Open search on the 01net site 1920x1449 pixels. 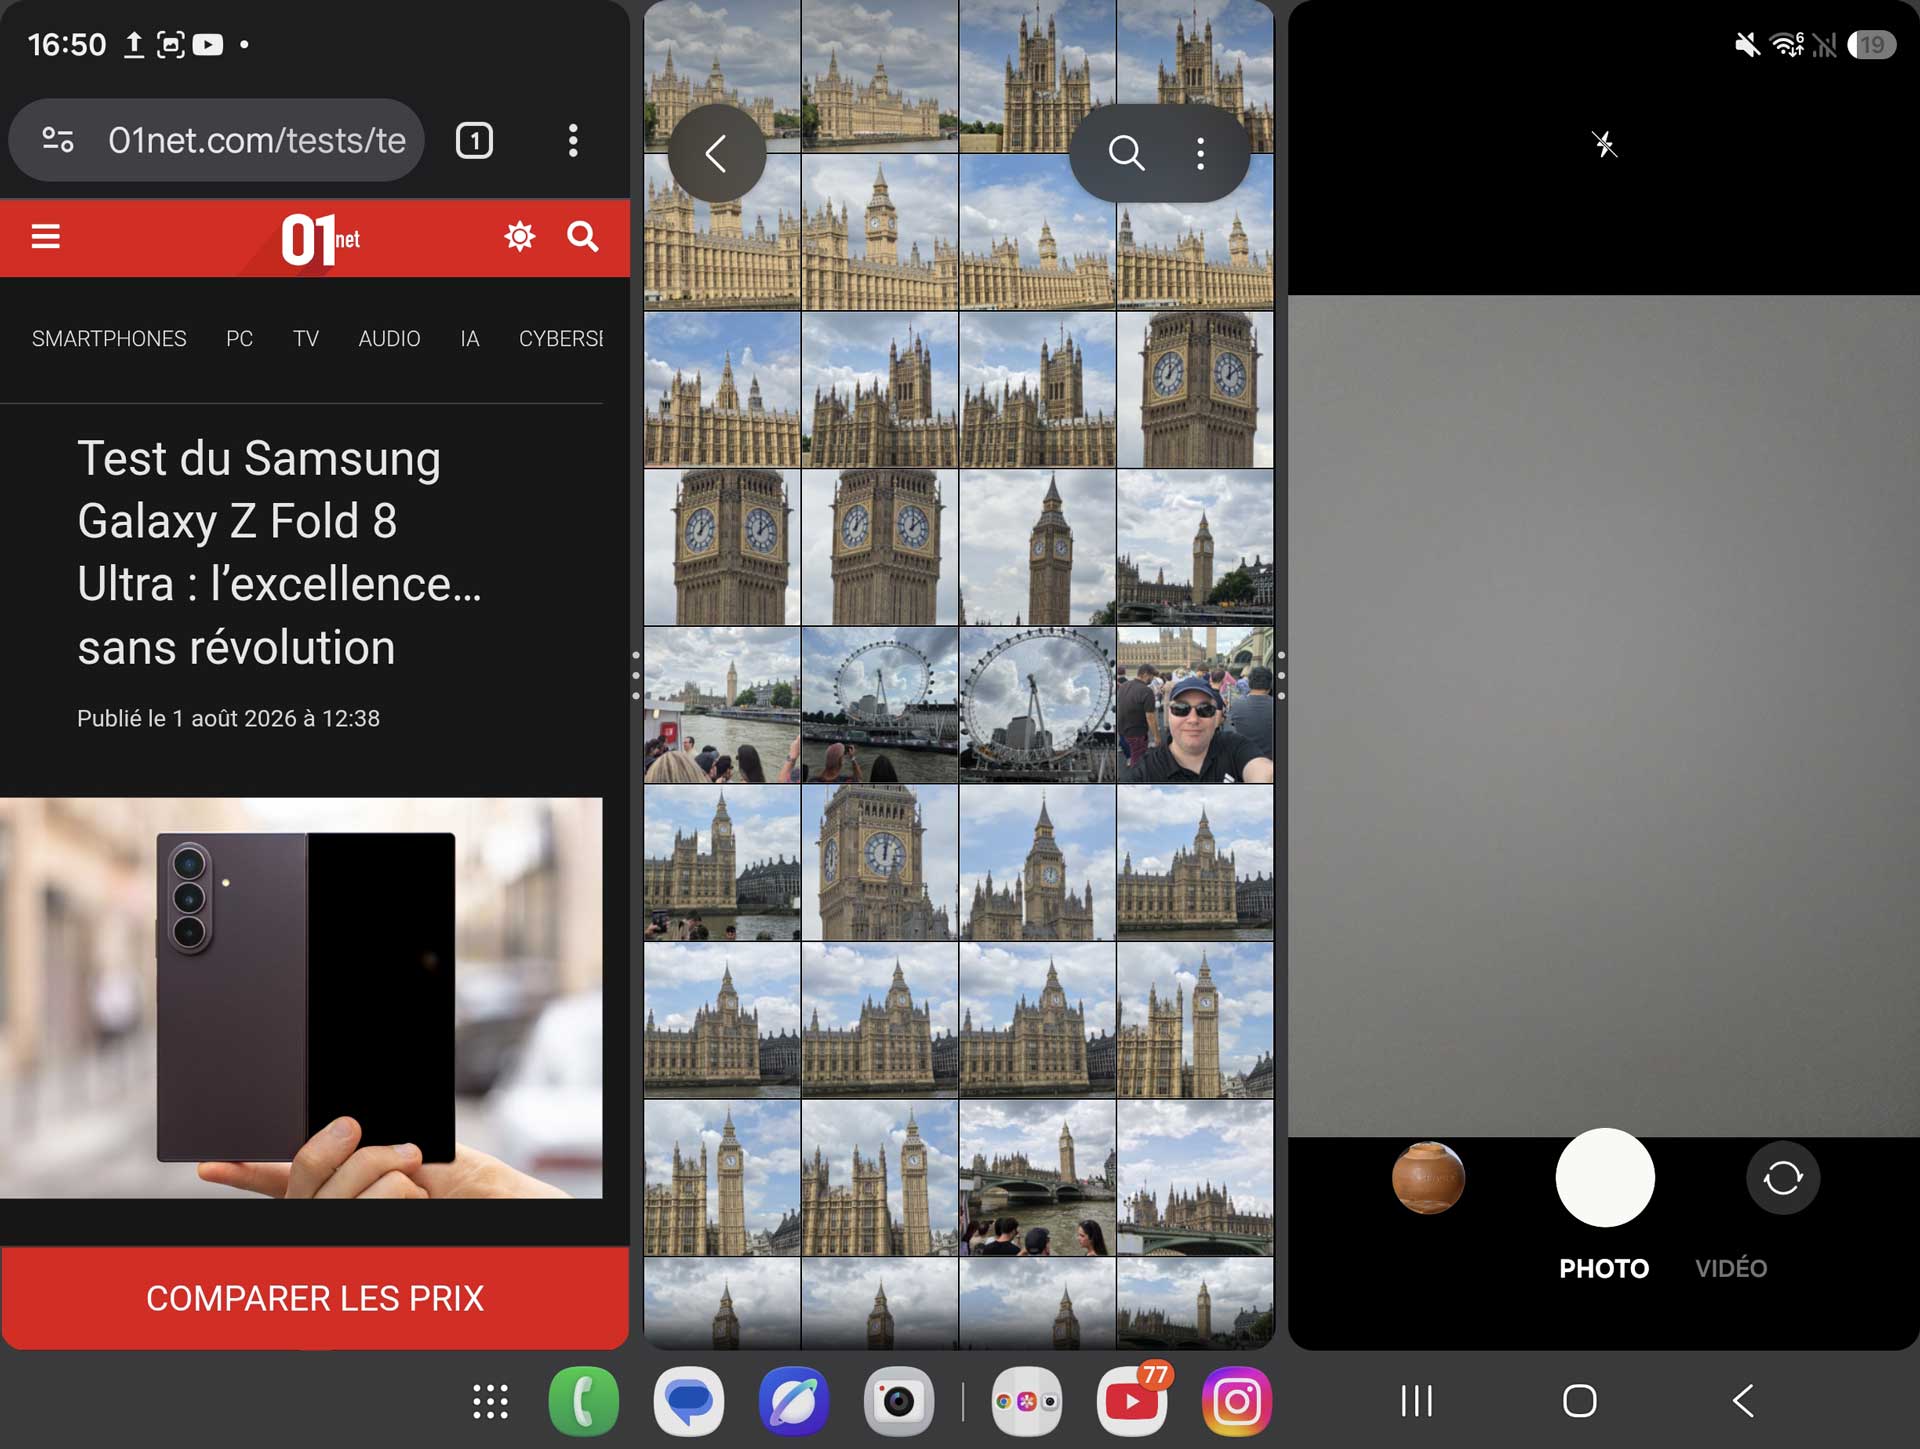[x=583, y=237]
